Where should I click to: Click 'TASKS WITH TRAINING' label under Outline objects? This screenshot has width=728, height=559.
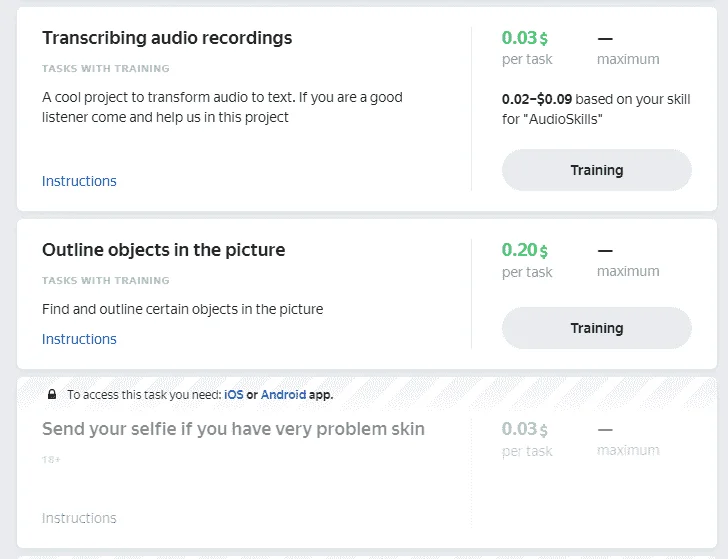tap(106, 280)
